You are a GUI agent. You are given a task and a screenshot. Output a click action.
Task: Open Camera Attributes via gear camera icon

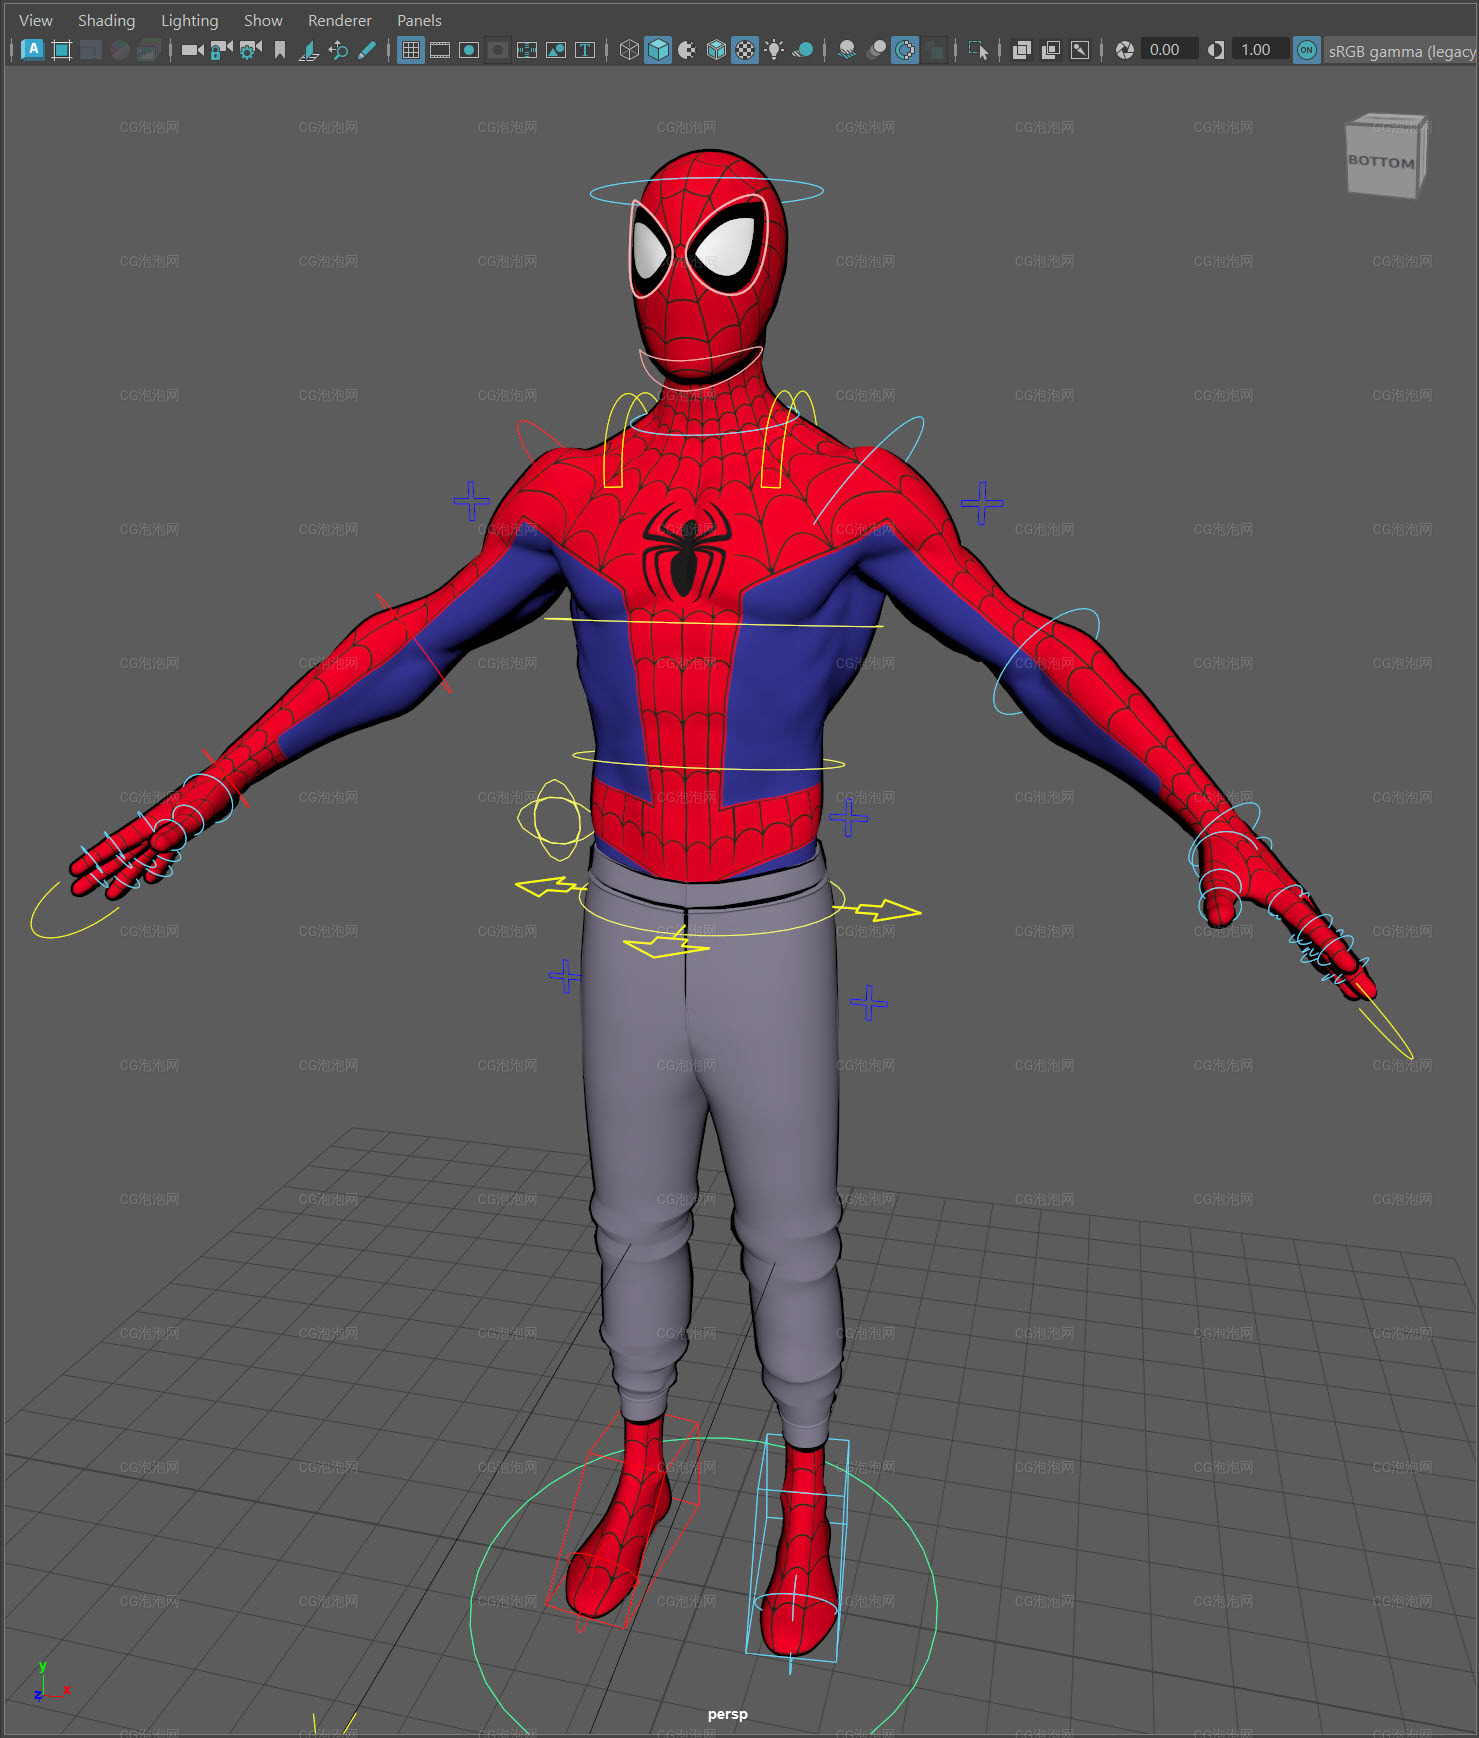click(250, 50)
